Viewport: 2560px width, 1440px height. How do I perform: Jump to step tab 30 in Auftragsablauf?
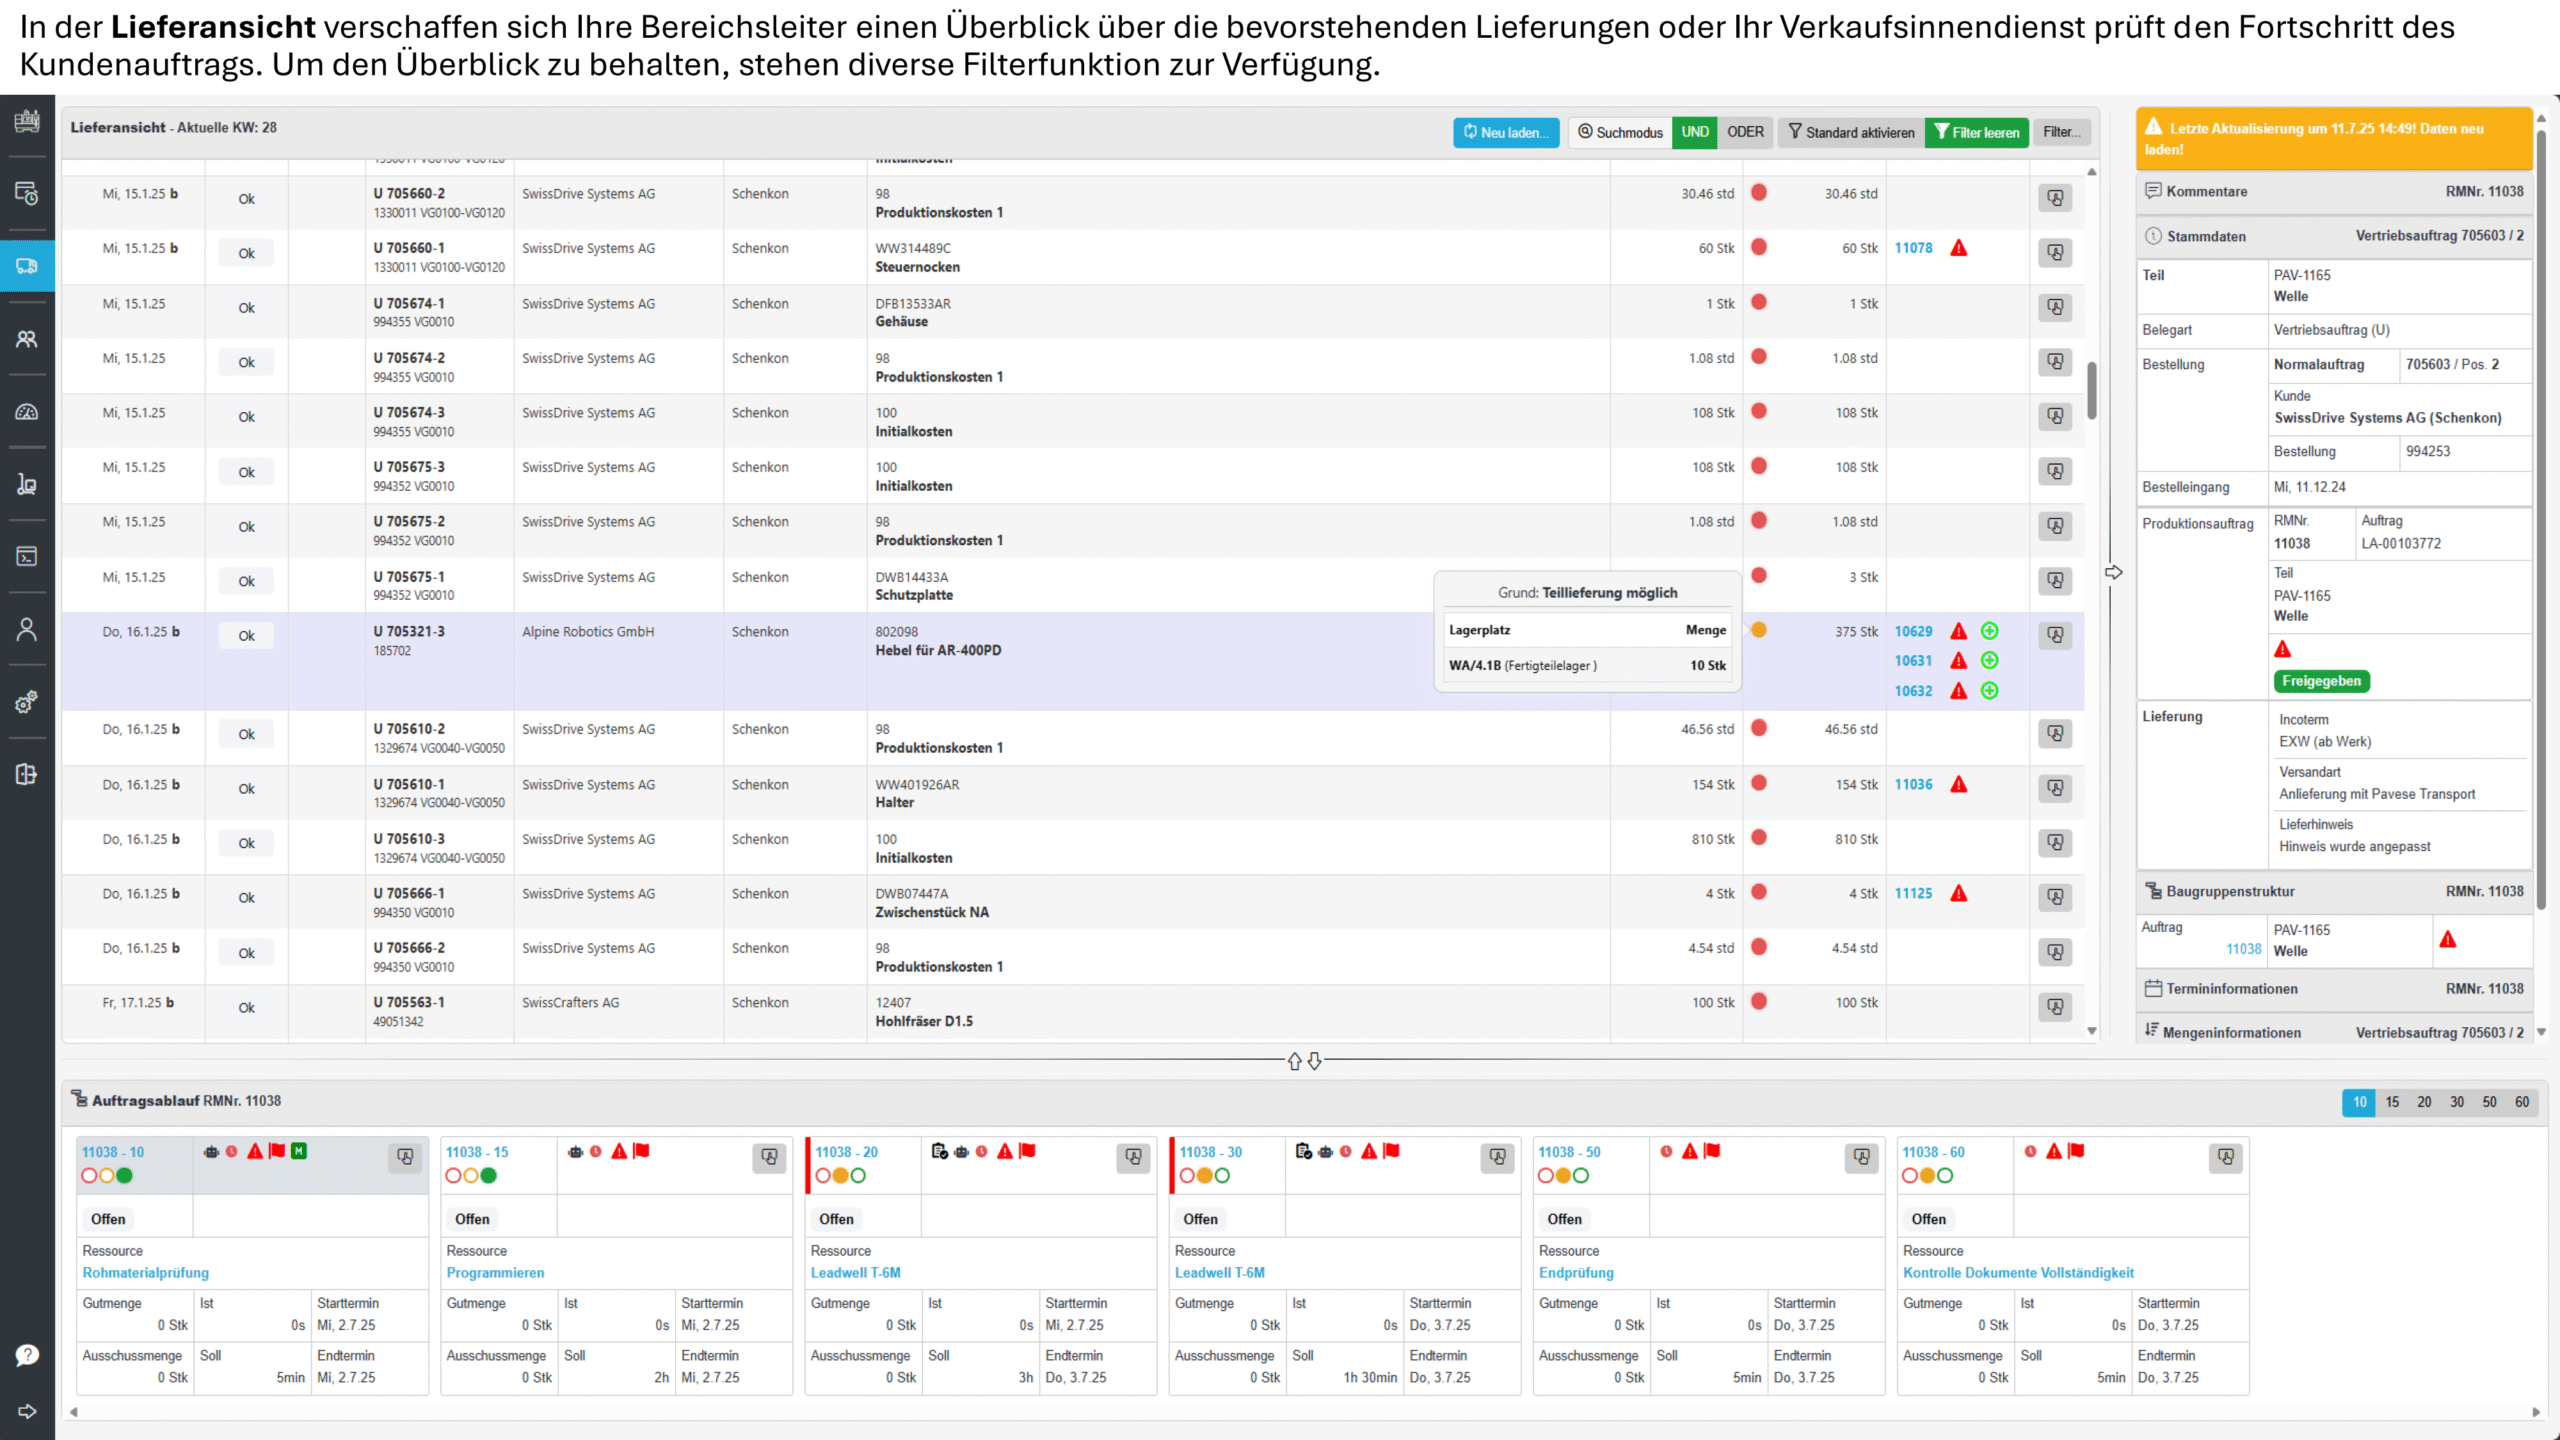[x=2457, y=1102]
